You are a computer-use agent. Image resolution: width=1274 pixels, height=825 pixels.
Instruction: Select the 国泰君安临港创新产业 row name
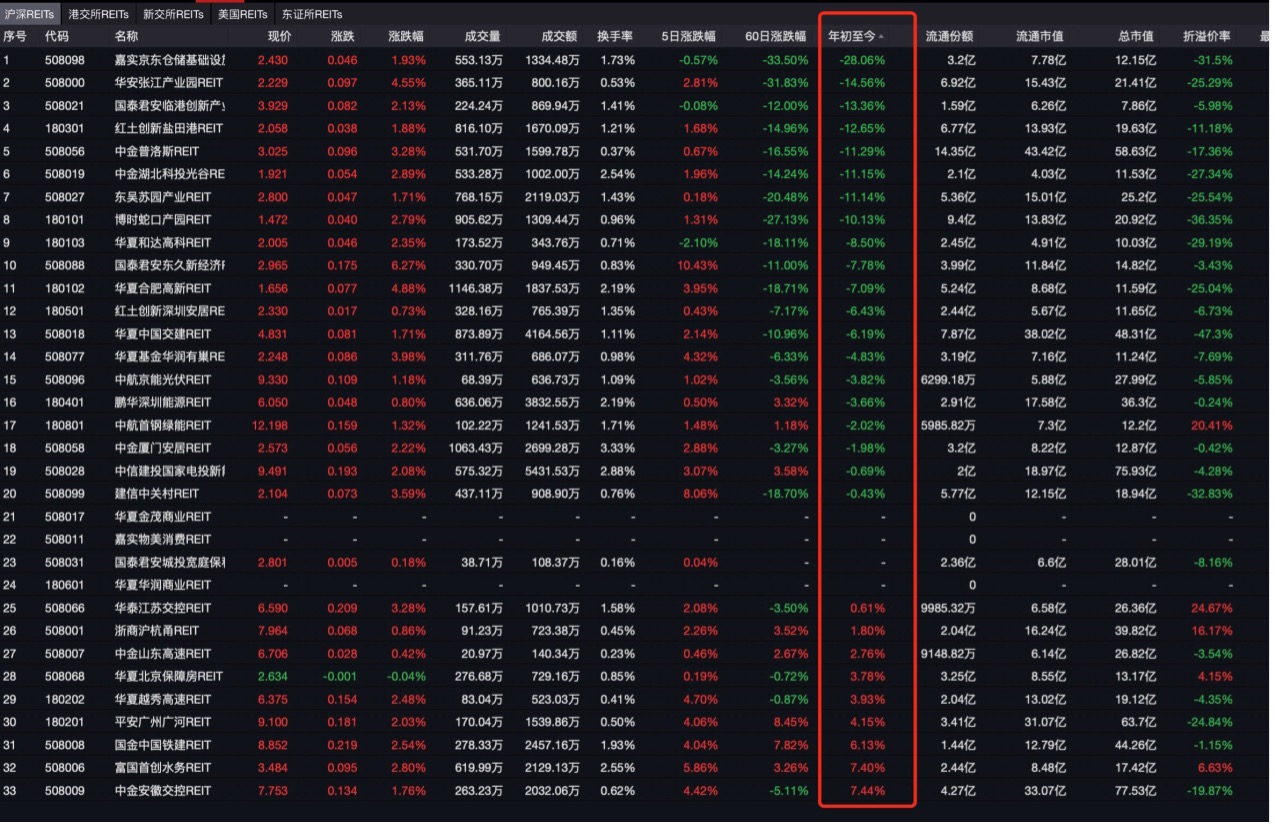coord(170,106)
